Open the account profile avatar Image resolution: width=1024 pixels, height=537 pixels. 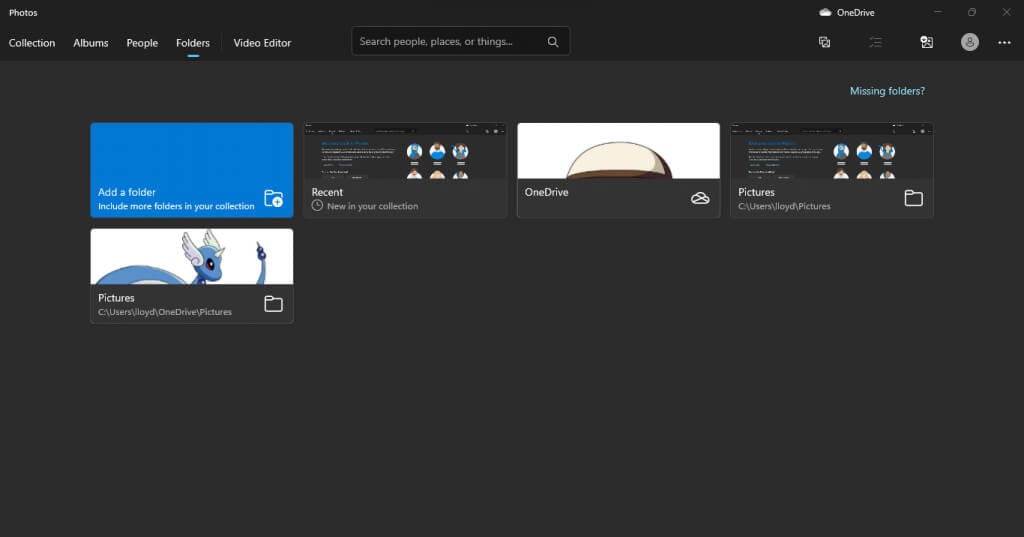969,42
